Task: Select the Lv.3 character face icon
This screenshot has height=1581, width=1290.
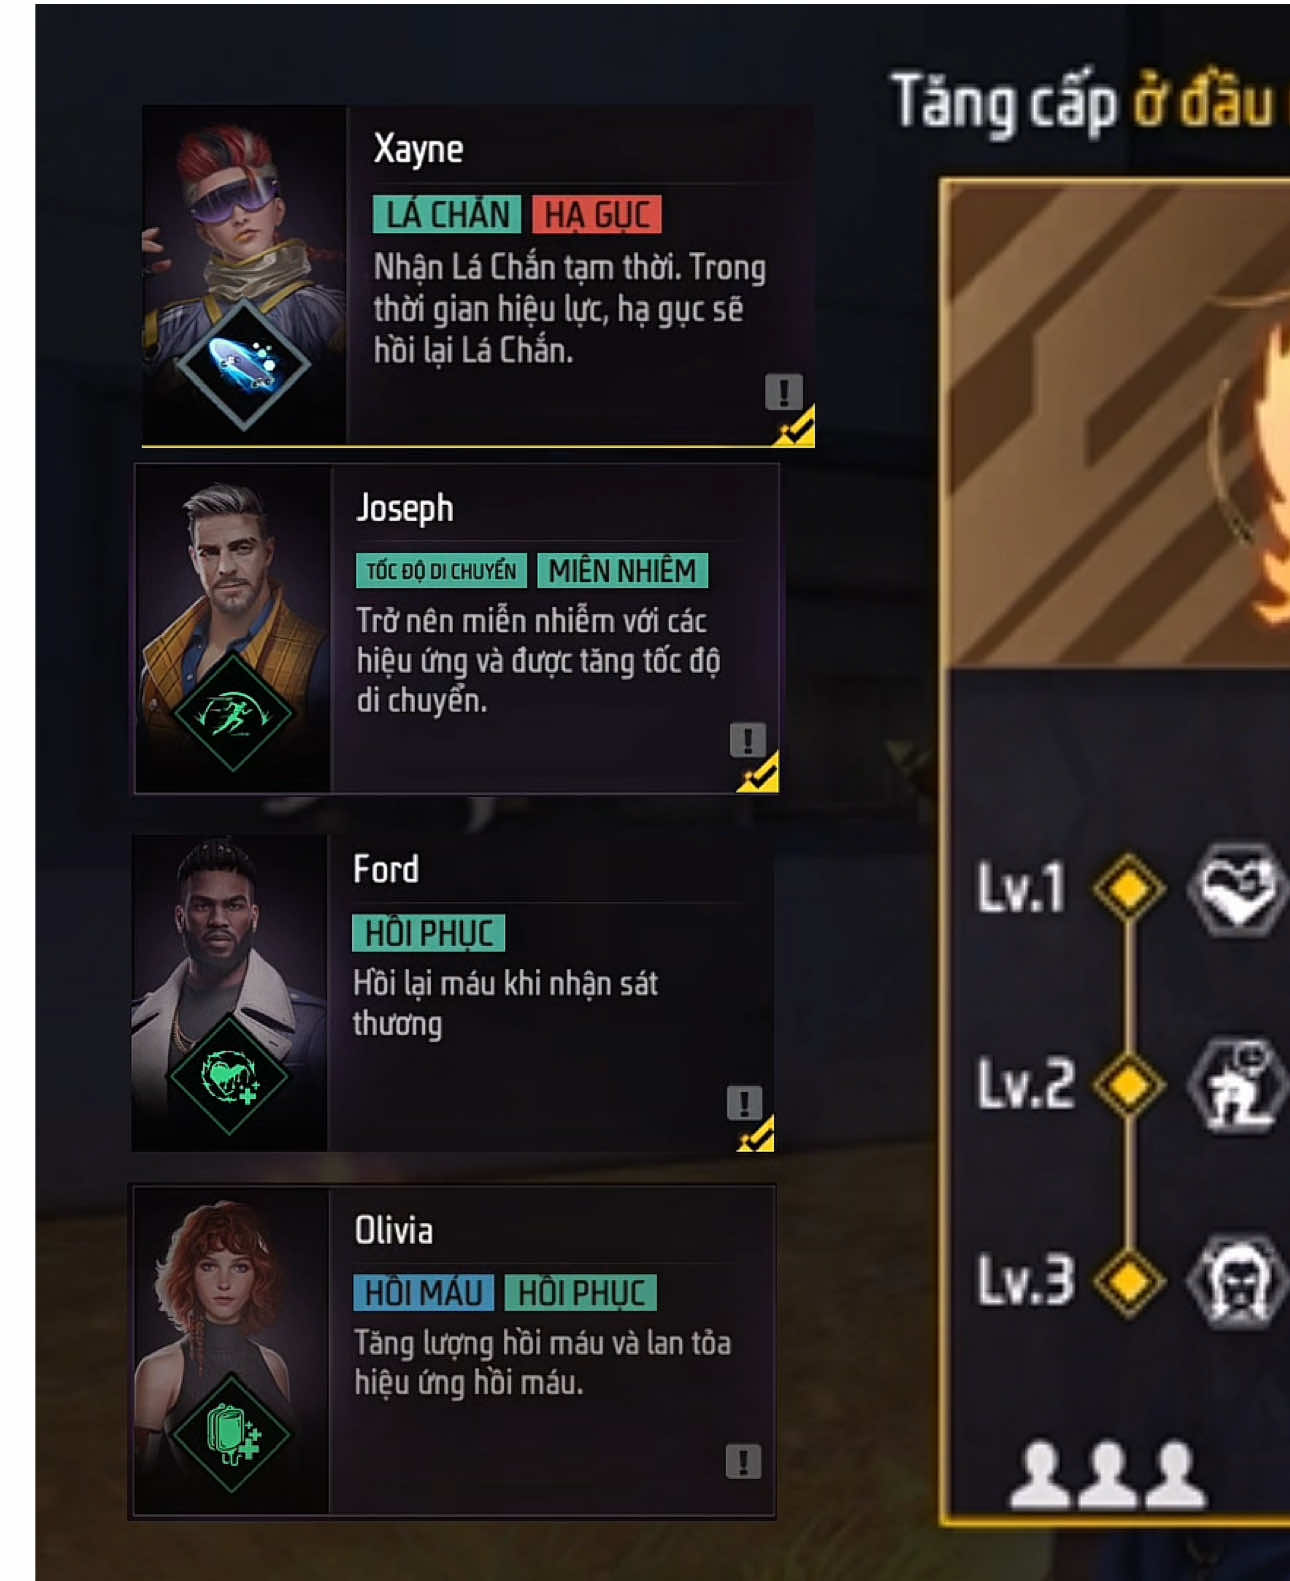Action: click(x=1237, y=1281)
